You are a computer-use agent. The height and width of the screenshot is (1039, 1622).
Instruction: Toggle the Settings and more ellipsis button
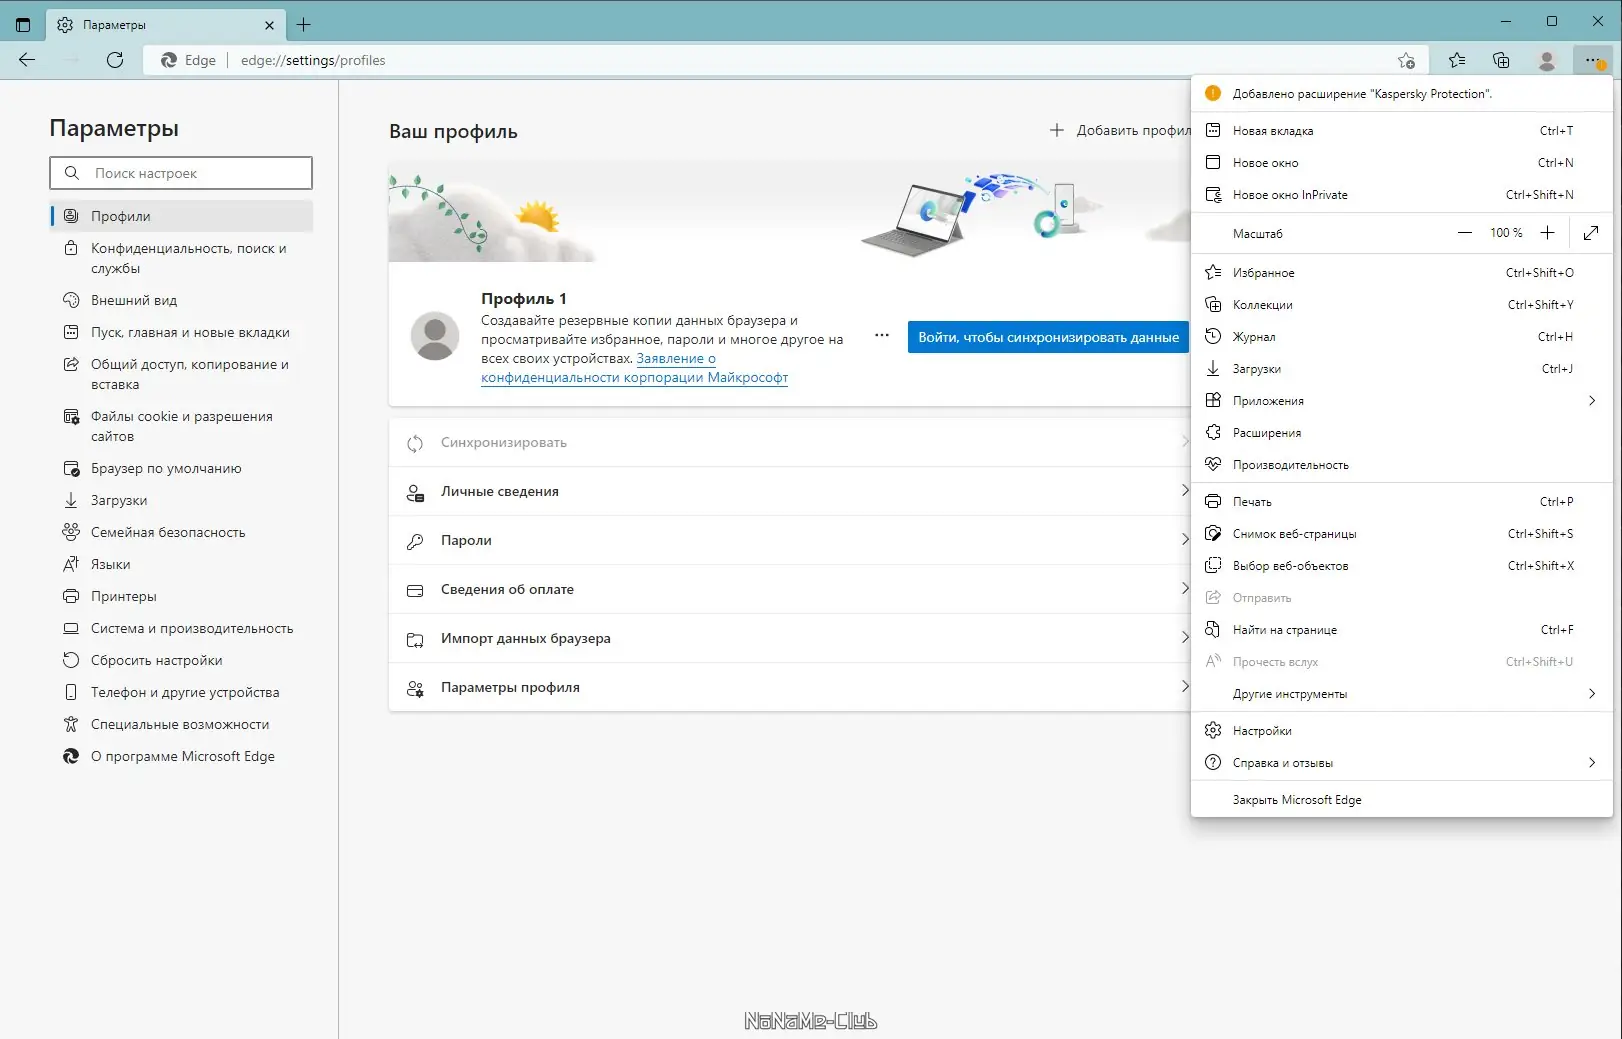tap(1592, 60)
